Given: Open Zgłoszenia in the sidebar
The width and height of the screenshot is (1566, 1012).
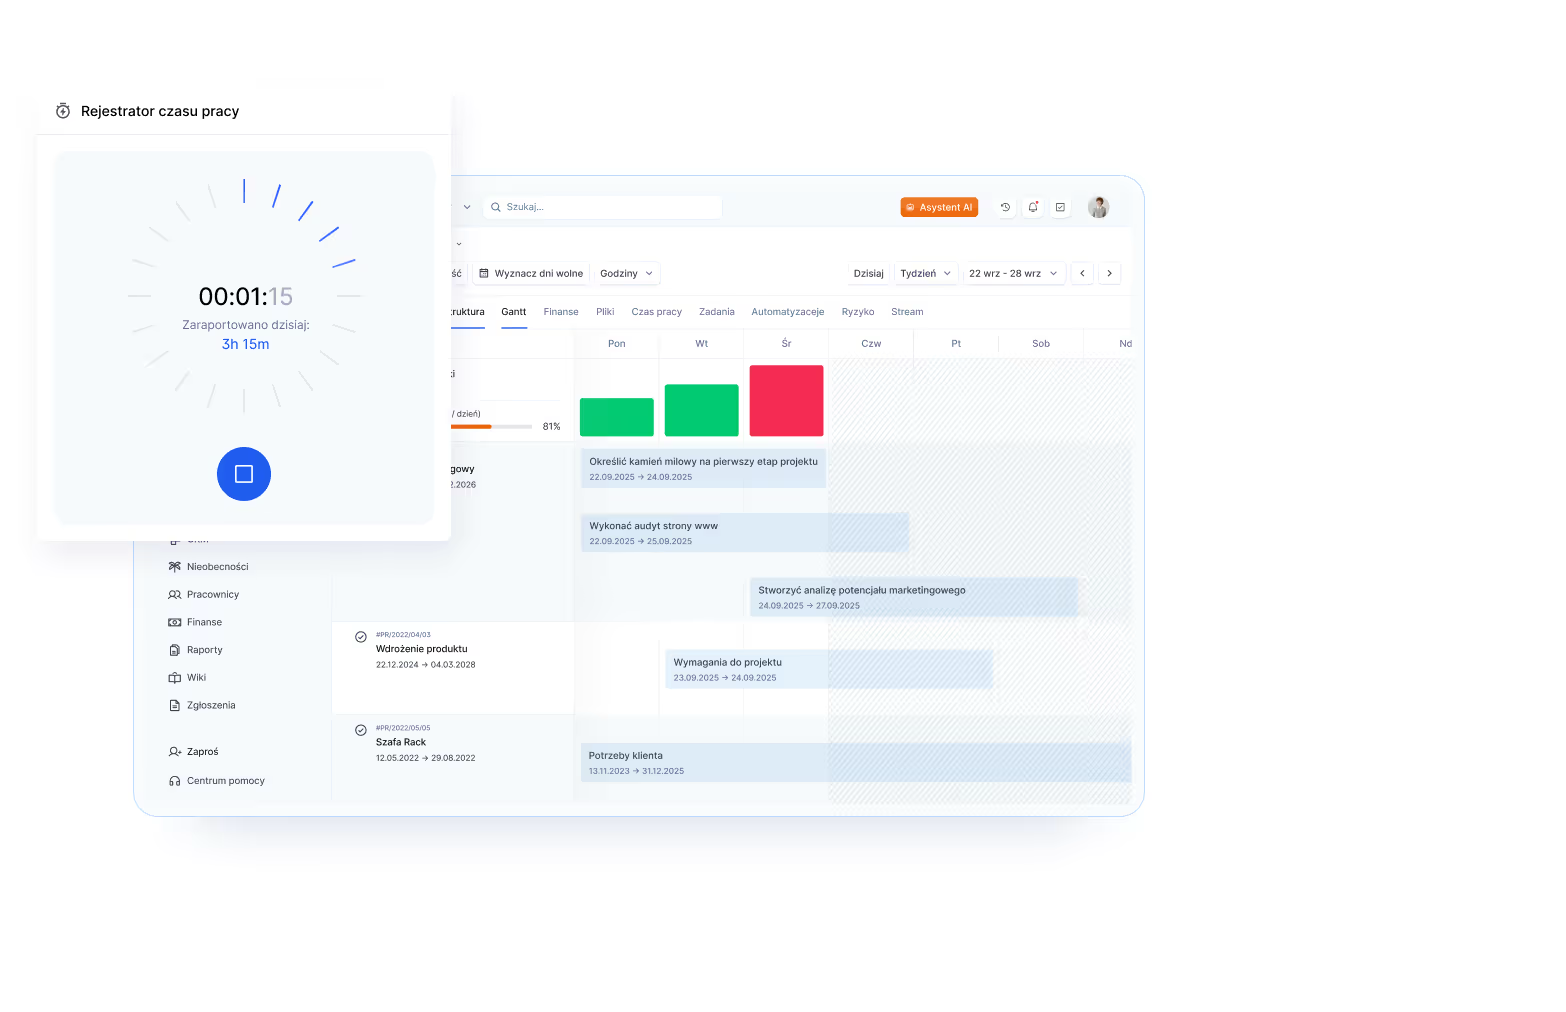Looking at the screenshot, I should tap(202, 706).
